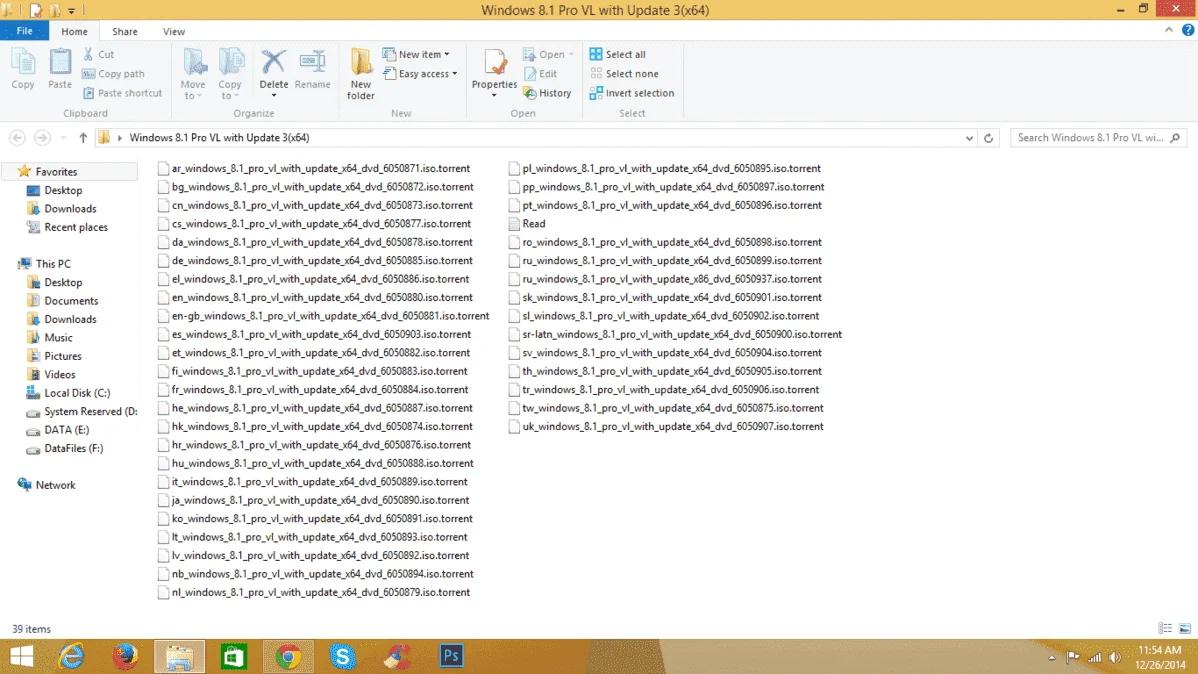
Task: Open Quick Access Toolbar customize dropdown
Action: [x=71, y=11]
